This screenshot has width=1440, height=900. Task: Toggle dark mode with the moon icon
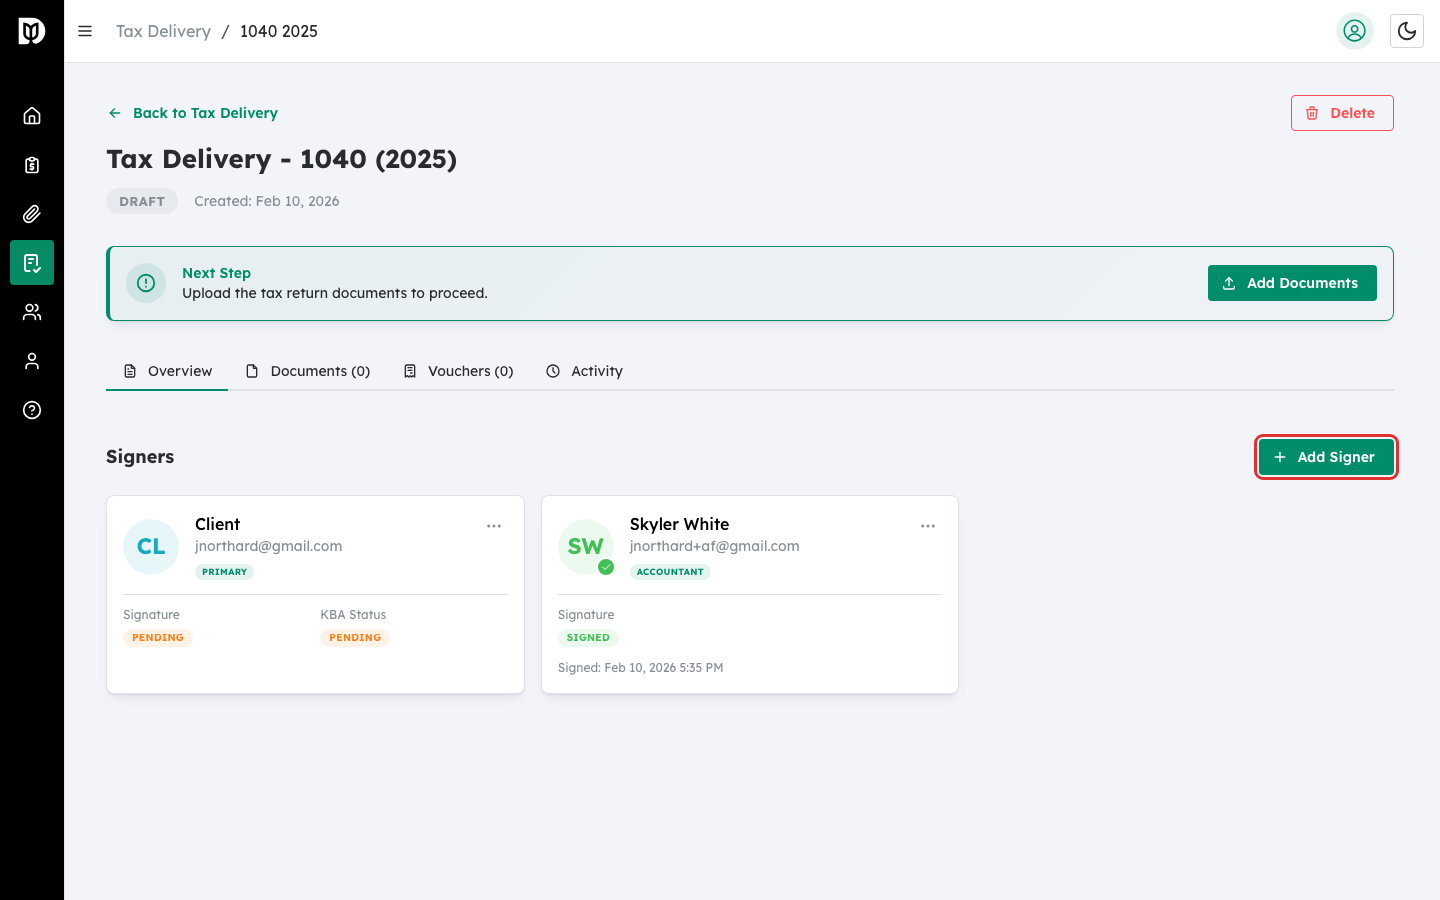tap(1407, 31)
